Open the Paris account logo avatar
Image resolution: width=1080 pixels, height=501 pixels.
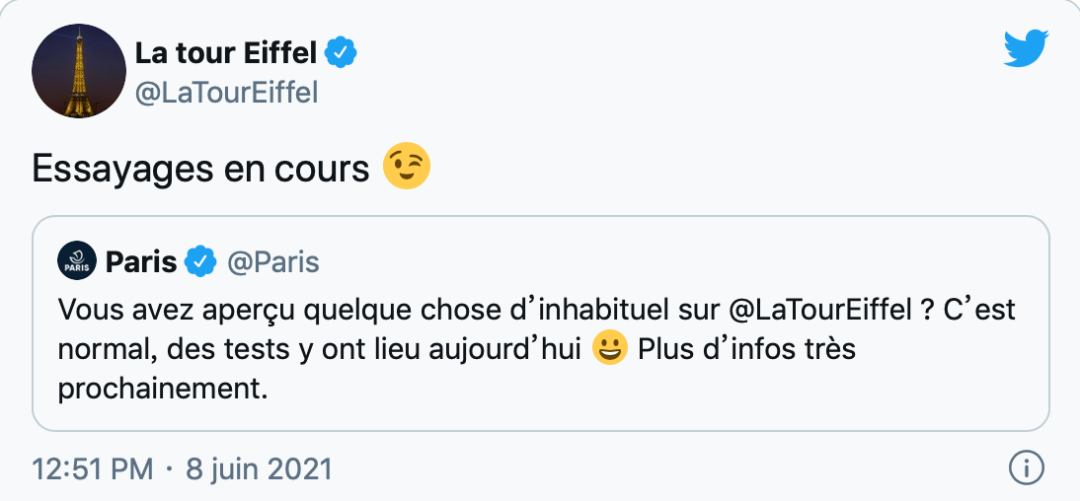point(78,263)
